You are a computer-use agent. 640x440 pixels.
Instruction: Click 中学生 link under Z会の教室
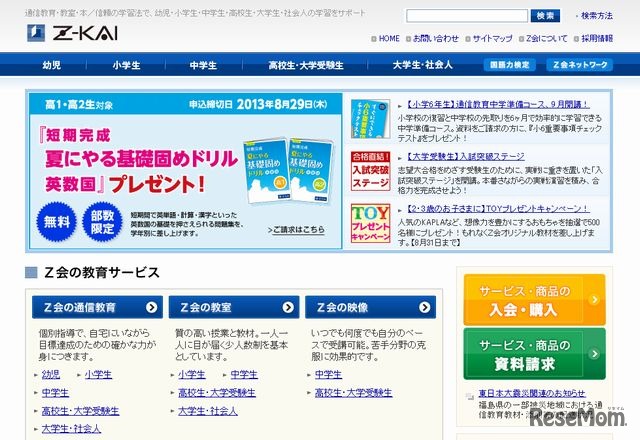(x=244, y=374)
